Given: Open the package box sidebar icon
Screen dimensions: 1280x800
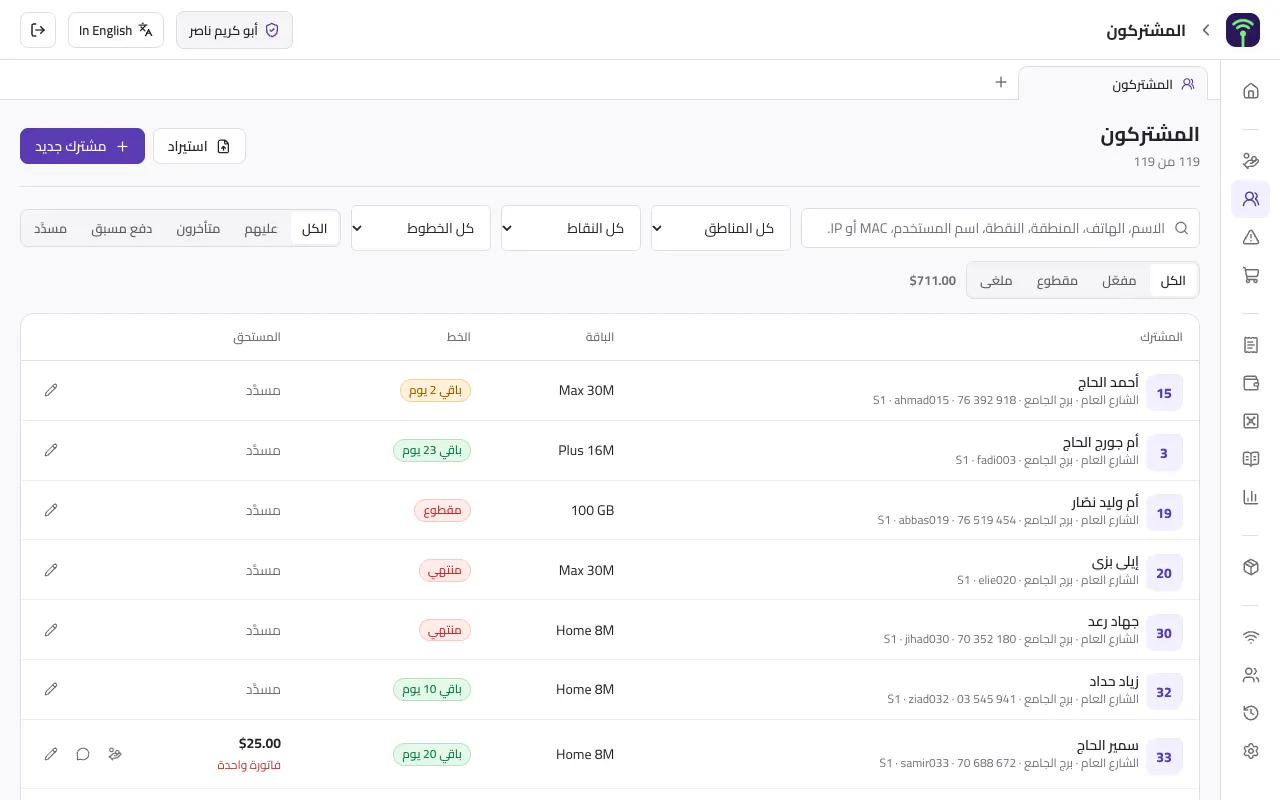Looking at the screenshot, I should tap(1250, 567).
